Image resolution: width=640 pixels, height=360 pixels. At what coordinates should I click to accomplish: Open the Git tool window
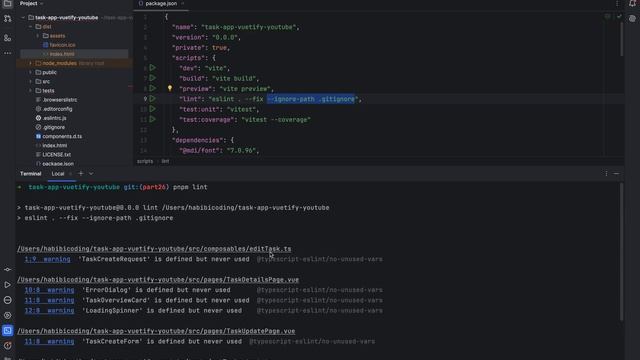pos(7,269)
